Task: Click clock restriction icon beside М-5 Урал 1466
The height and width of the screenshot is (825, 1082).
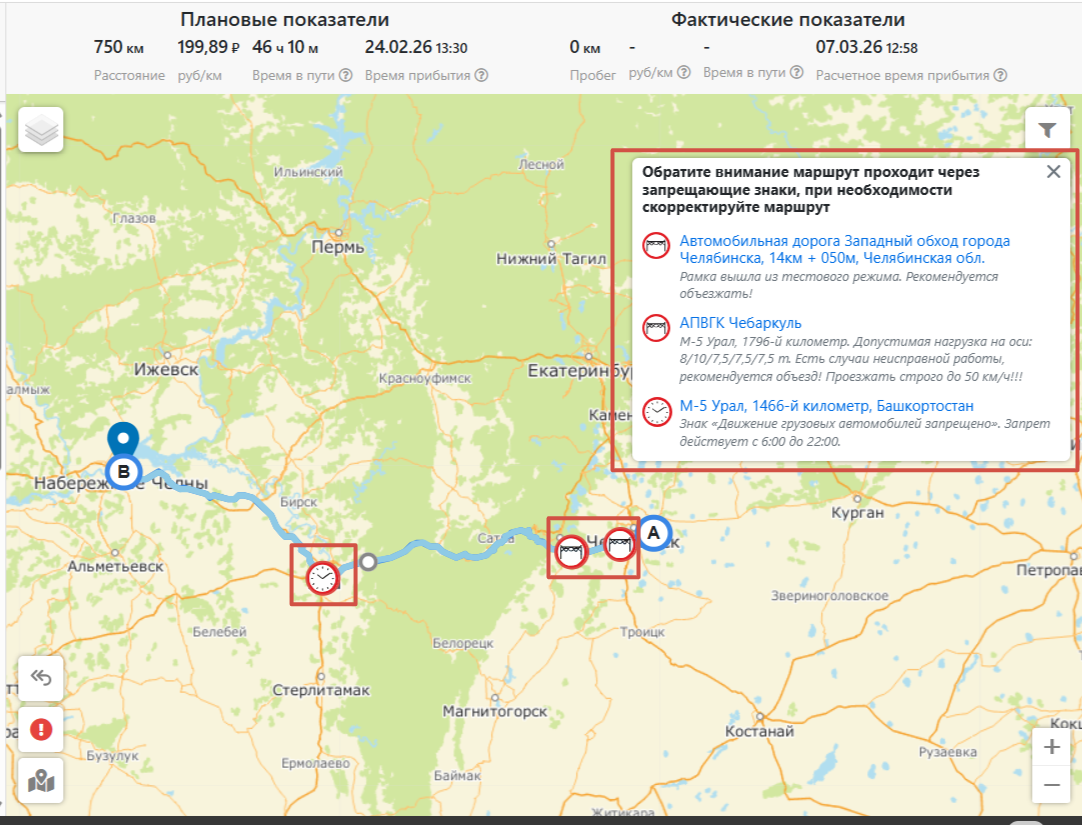Action: point(656,411)
